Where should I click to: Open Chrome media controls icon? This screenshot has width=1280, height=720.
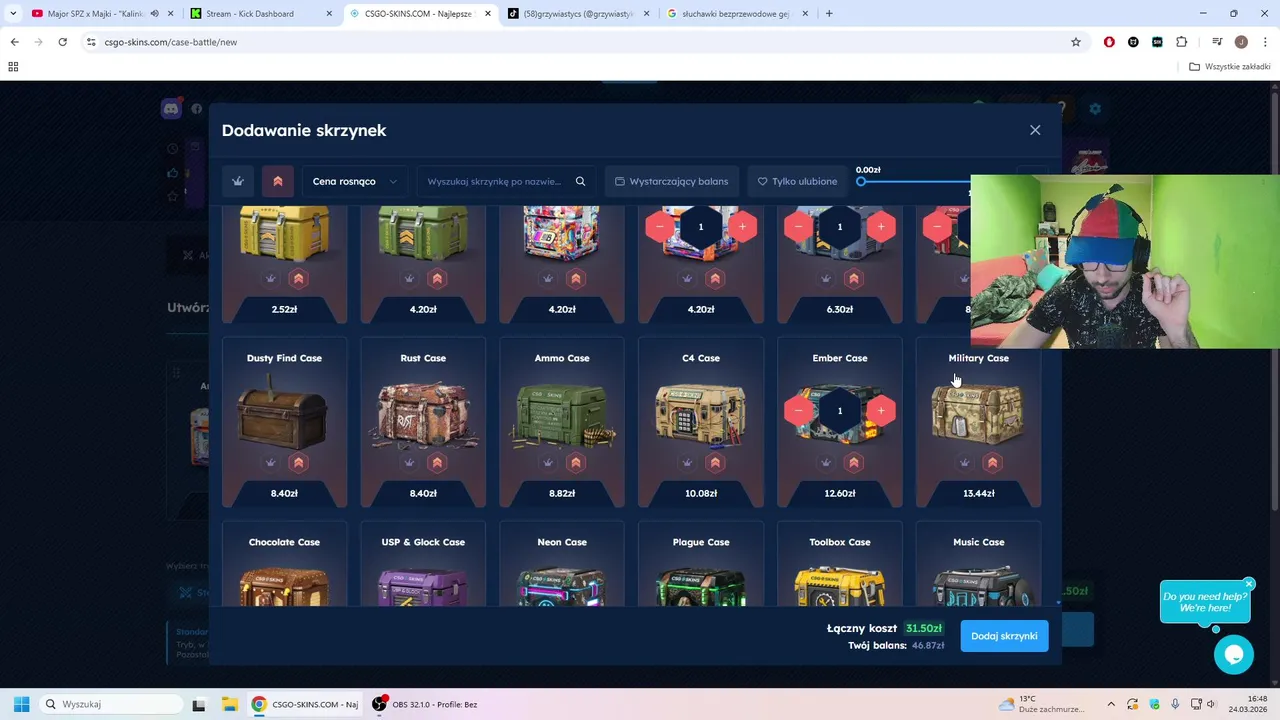tap(1217, 42)
